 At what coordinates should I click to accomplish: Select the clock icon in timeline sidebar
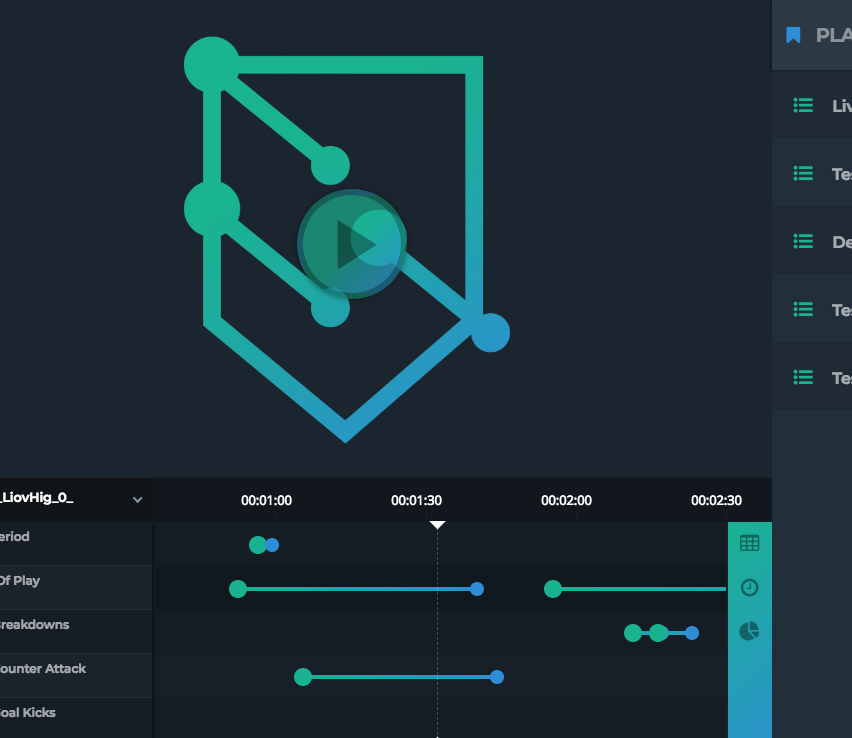pyautogui.click(x=749, y=587)
